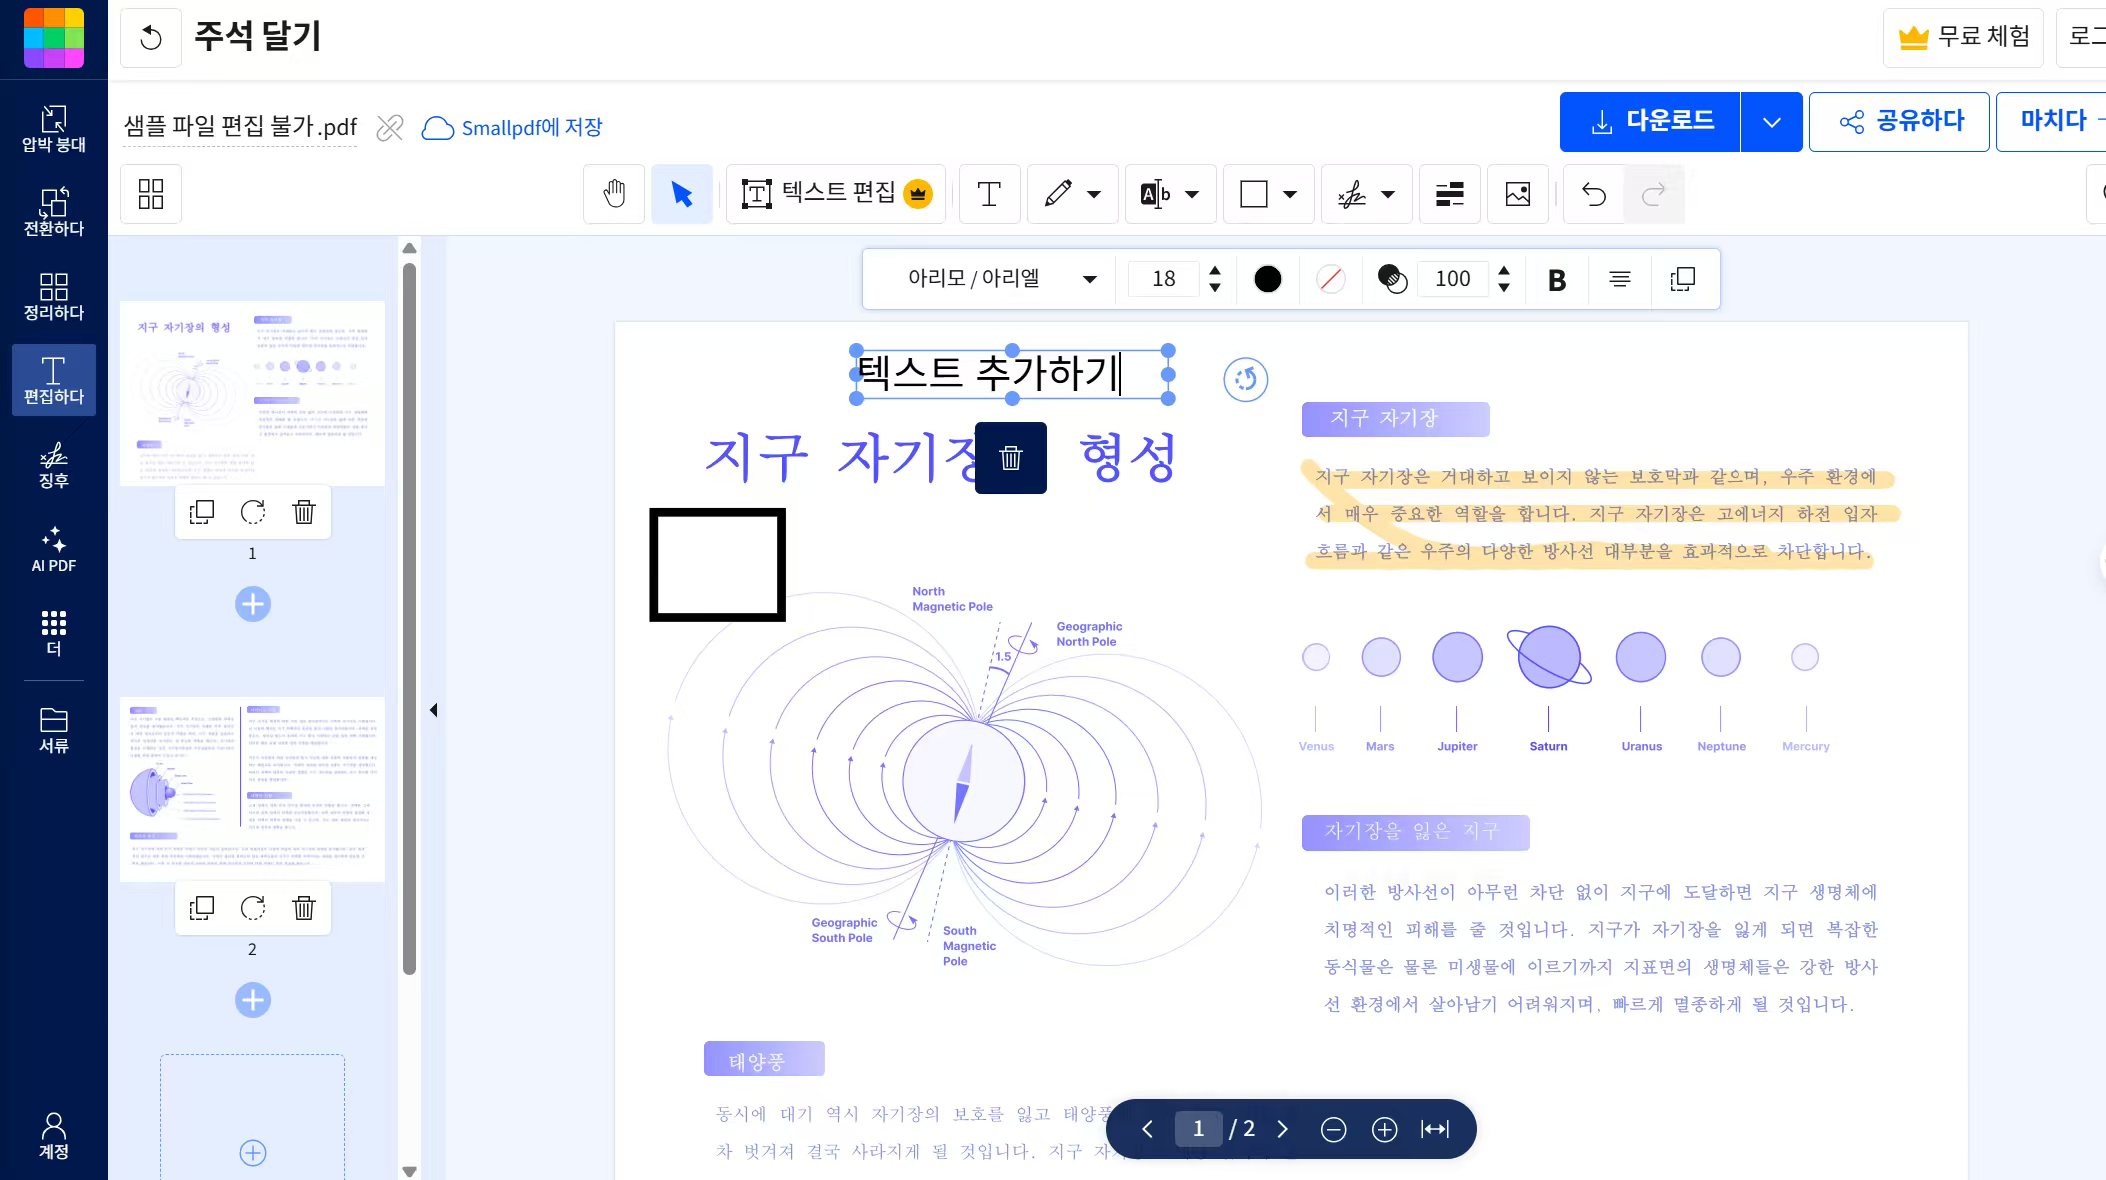
Task: Toggle bold text formatting
Action: pyautogui.click(x=1557, y=280)
